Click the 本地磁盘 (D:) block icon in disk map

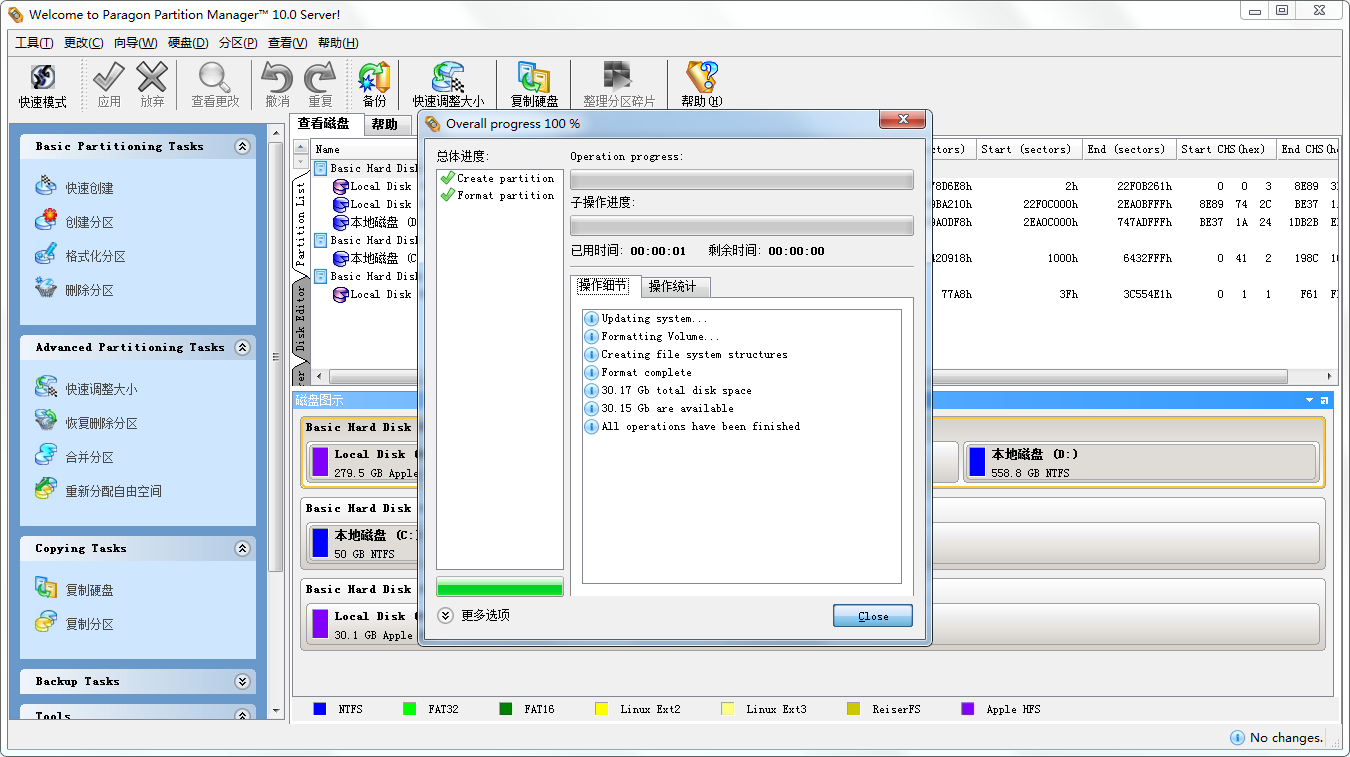click(x=977, y=461)
